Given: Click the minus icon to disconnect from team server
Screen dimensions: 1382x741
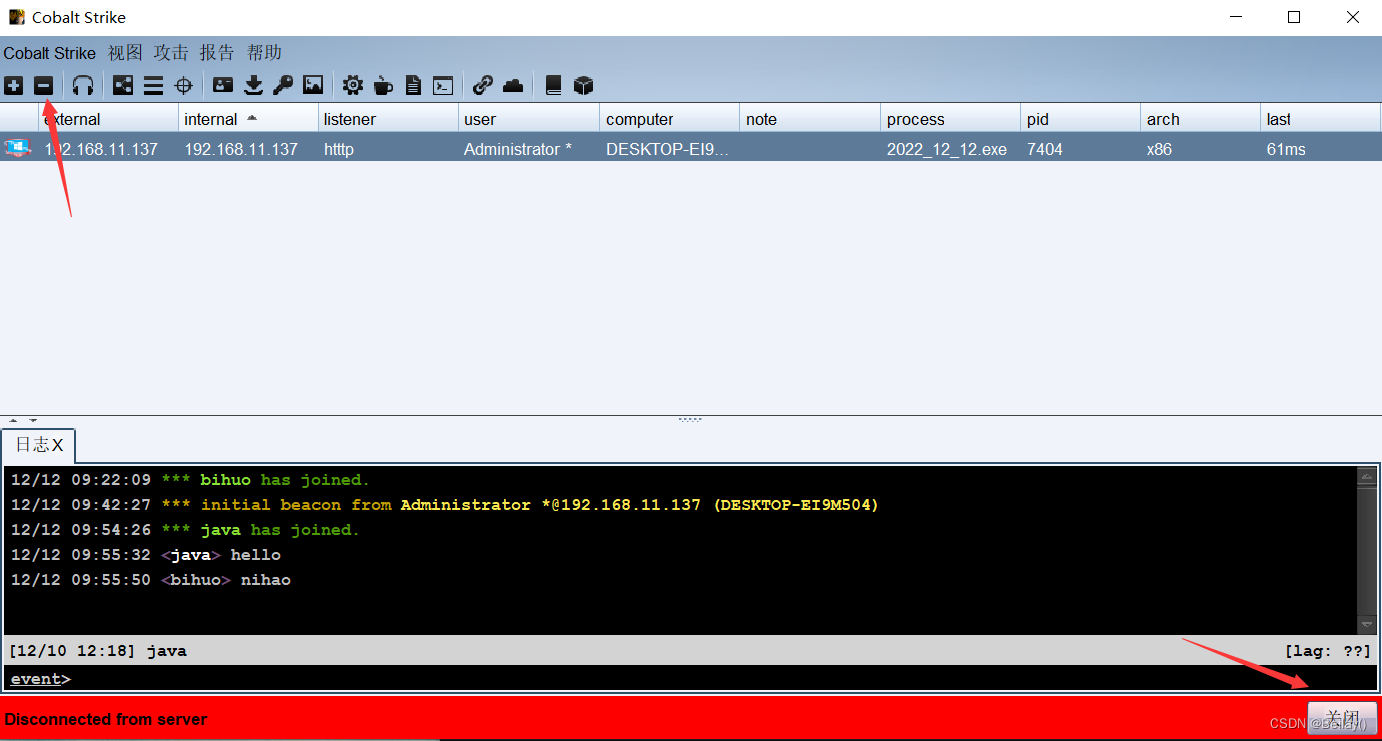Looking at the screenshot, I should tap(43, 86).
